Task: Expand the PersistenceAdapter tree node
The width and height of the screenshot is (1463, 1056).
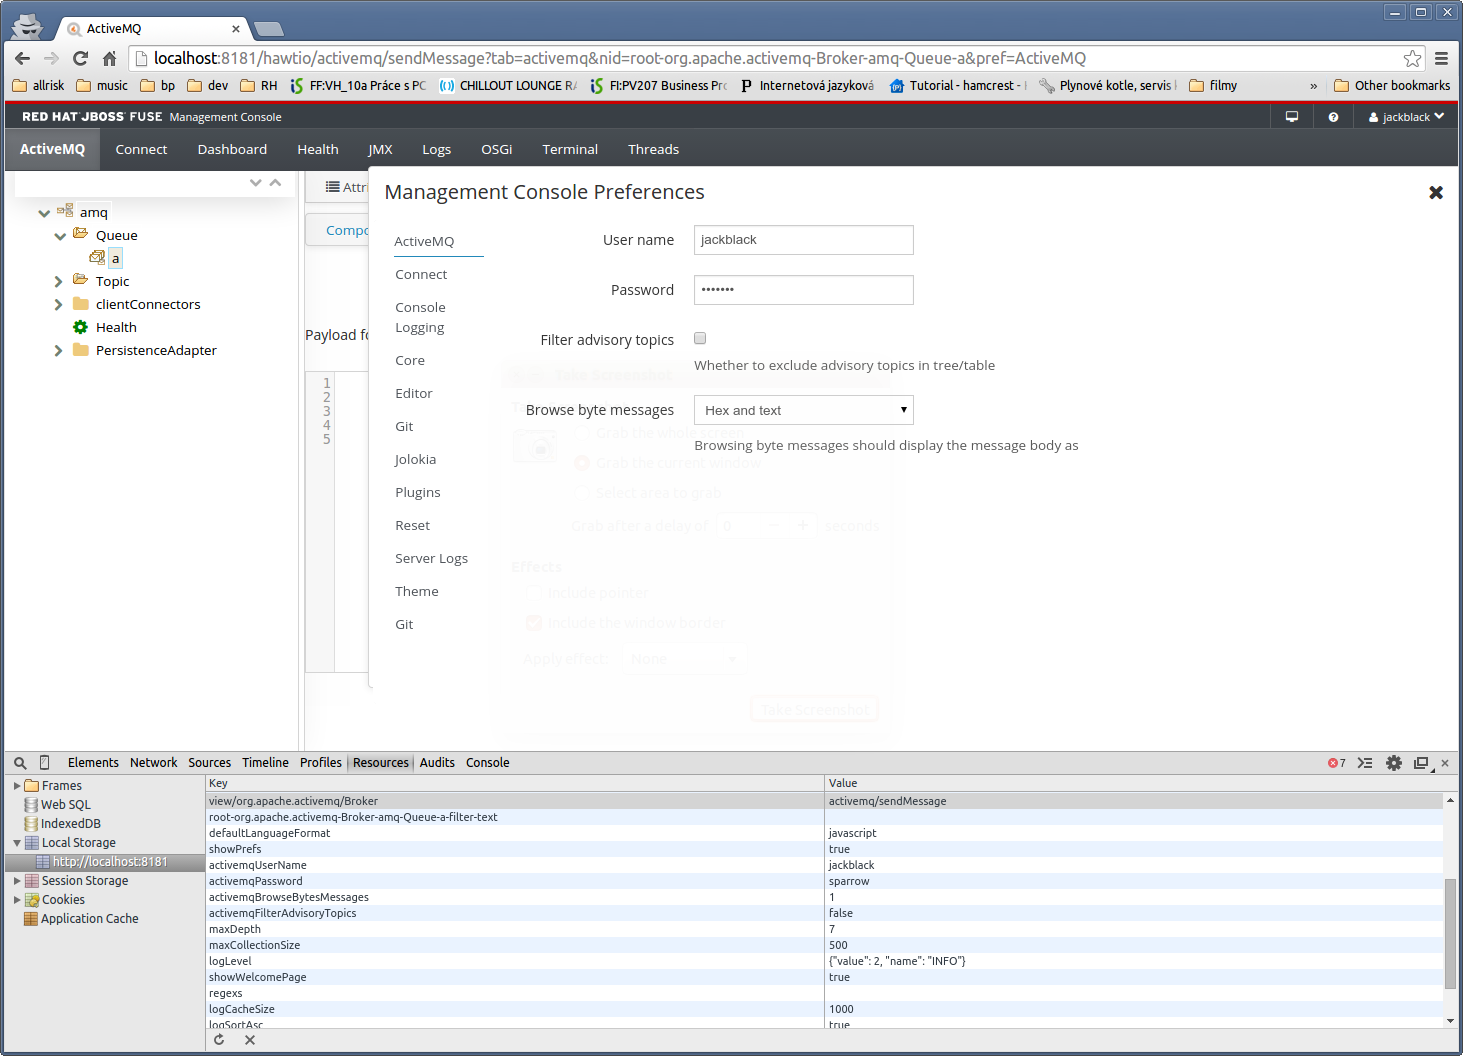Action: click(x=59, y=351)
